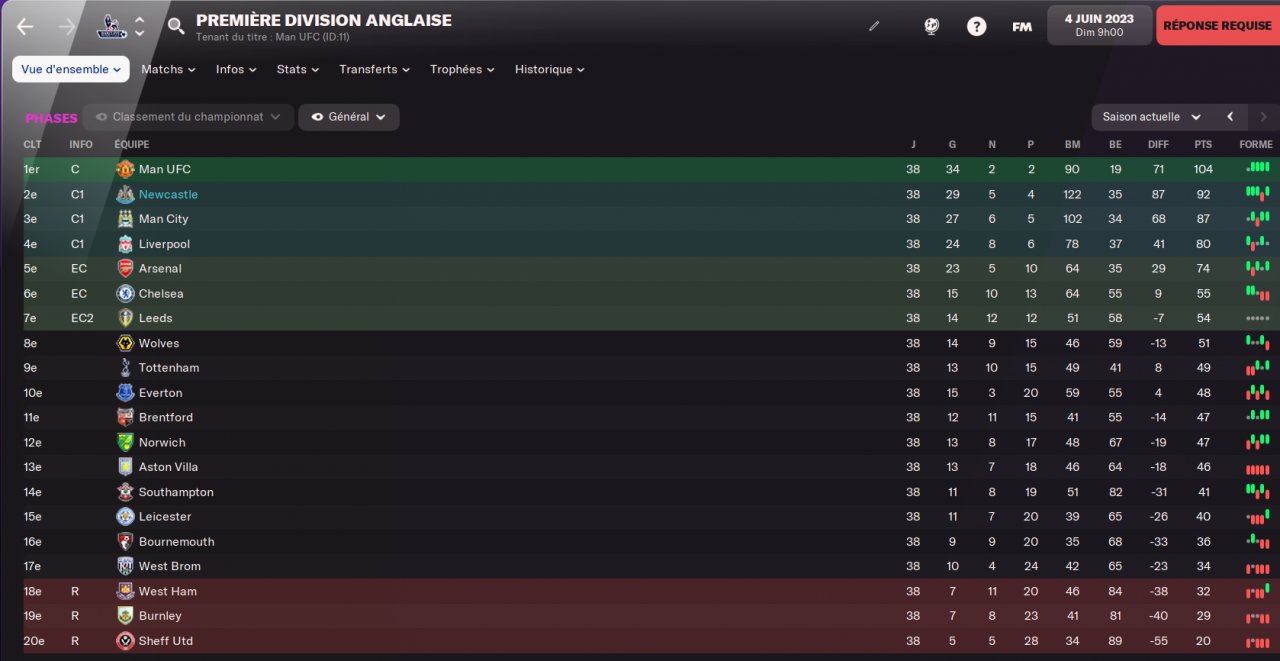
Task: Click the competition up/down switcher arrows
Action: point(139,27)
